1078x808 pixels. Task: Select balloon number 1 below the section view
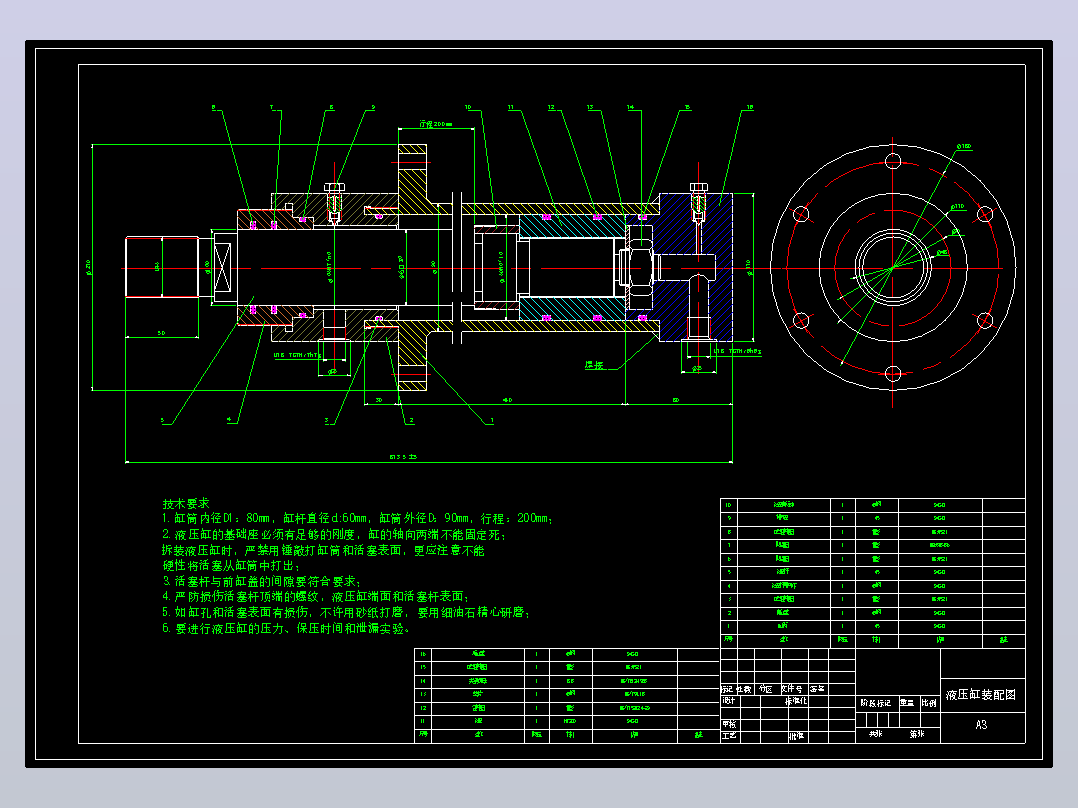492,420
